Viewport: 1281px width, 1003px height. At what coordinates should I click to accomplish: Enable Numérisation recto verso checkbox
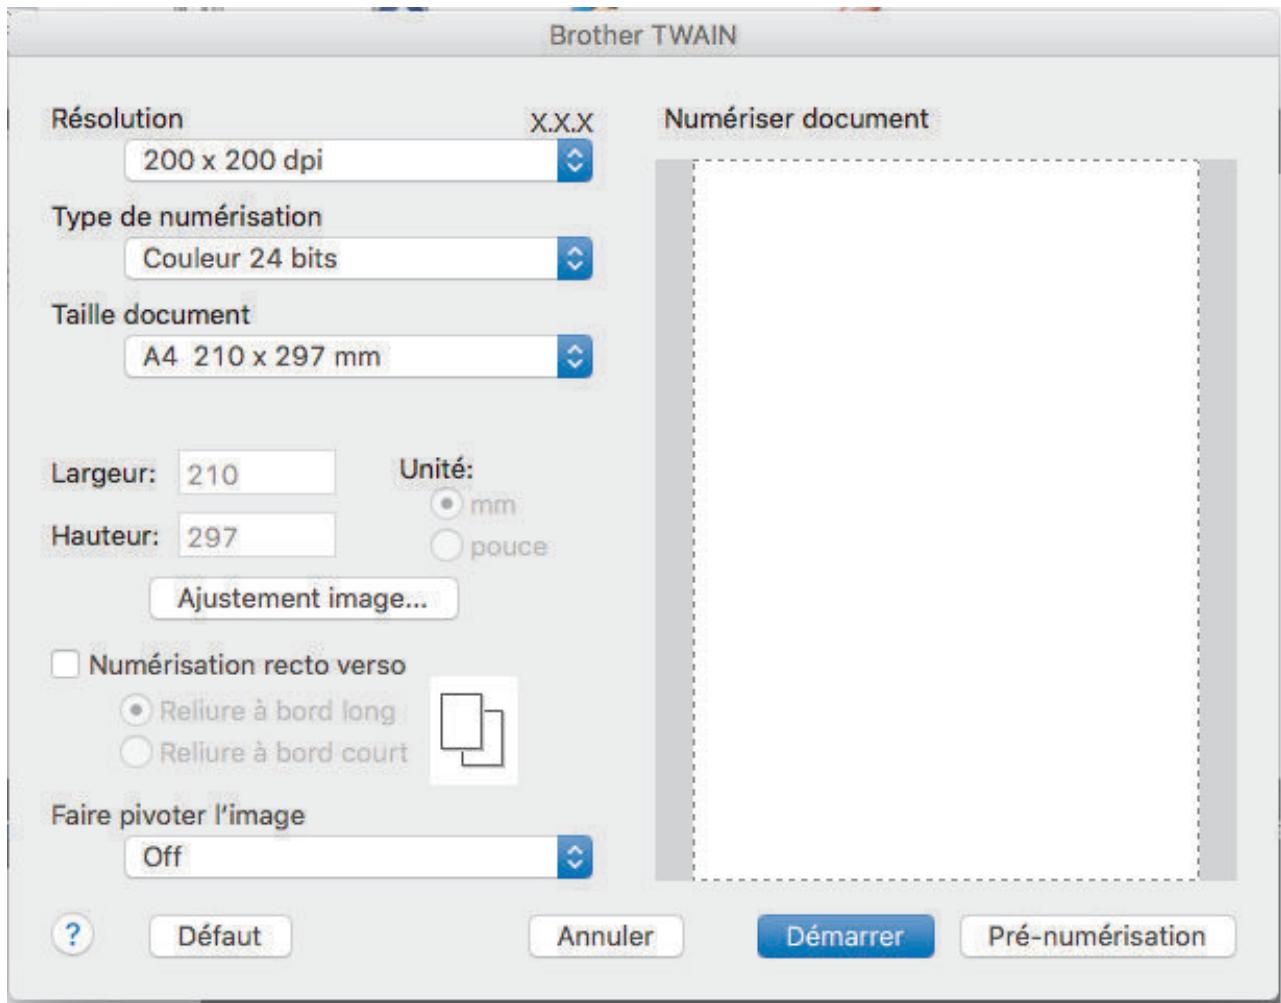tap(65, 665)
